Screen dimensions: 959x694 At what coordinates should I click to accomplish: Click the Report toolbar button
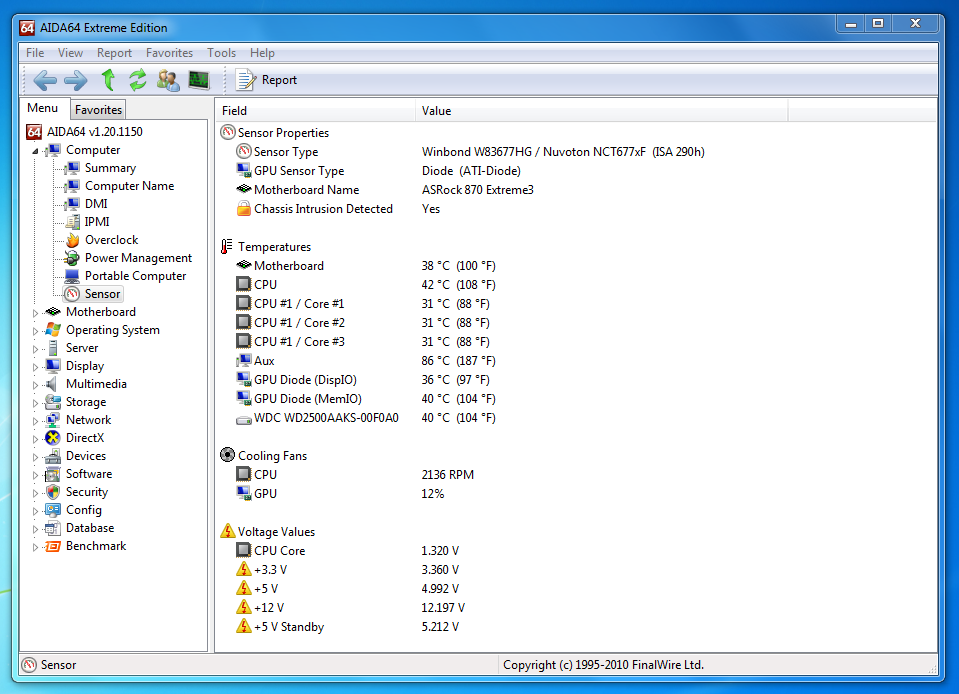pyautogui.click(x=266, y=80)
